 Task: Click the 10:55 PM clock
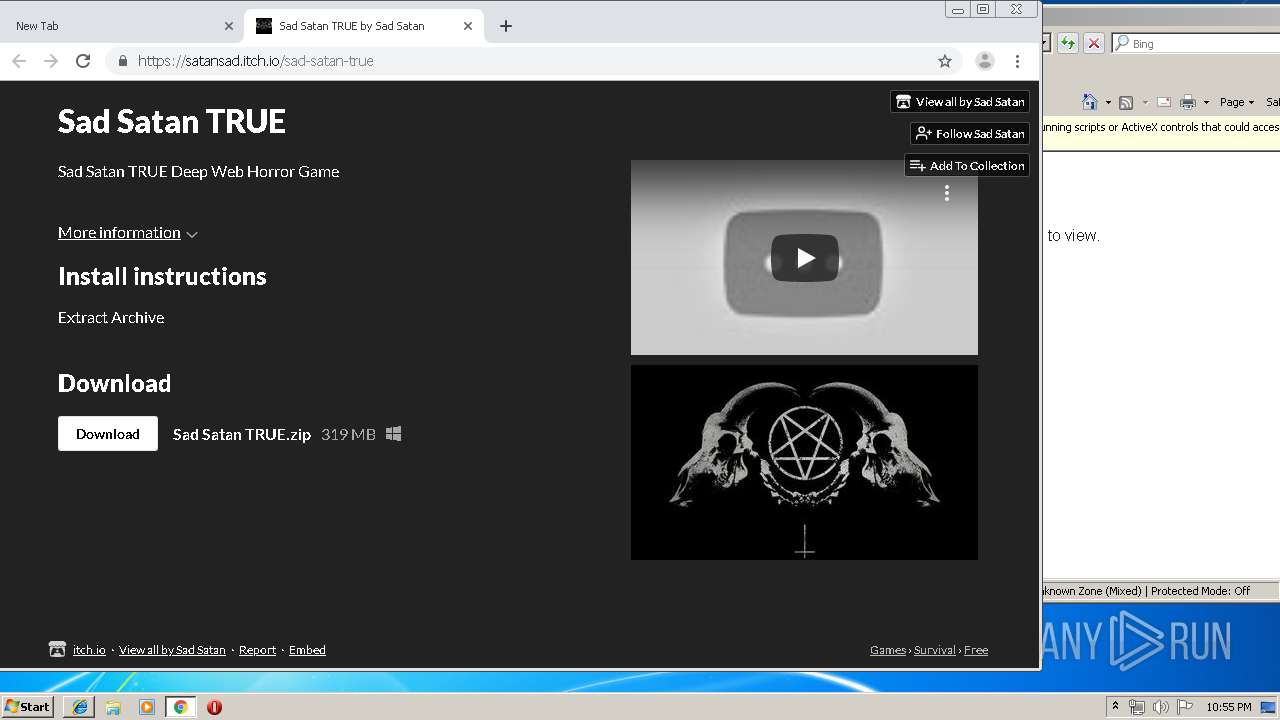pos(1229,707)
